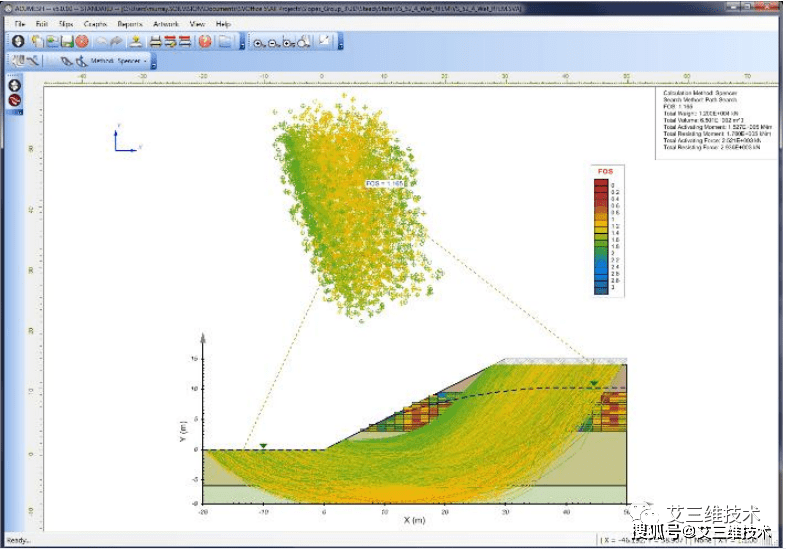
Task: Click the Undo arrow in toolbar
Action: [100, 42]
